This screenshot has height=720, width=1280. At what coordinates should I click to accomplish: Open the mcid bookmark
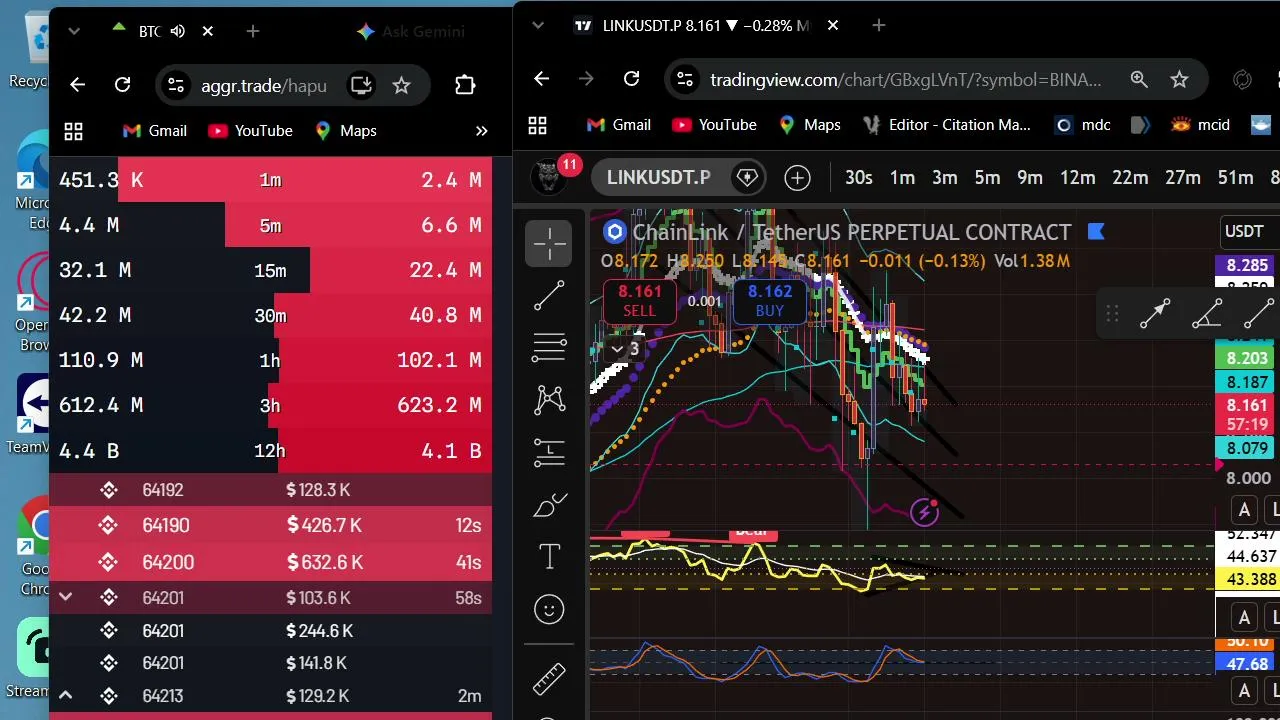point(1201,125)
